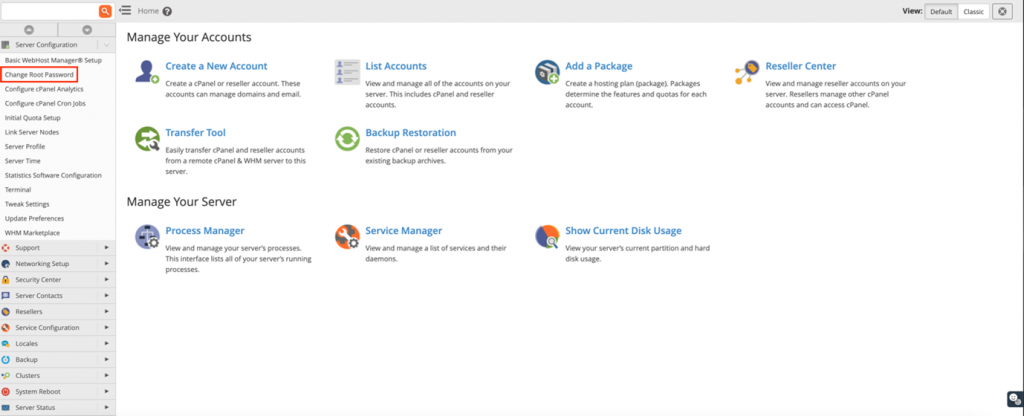Toggle the sidebar with the hamburger icon
The width and height of the screenshot is (1024, 416).
[x=125, y=10]
